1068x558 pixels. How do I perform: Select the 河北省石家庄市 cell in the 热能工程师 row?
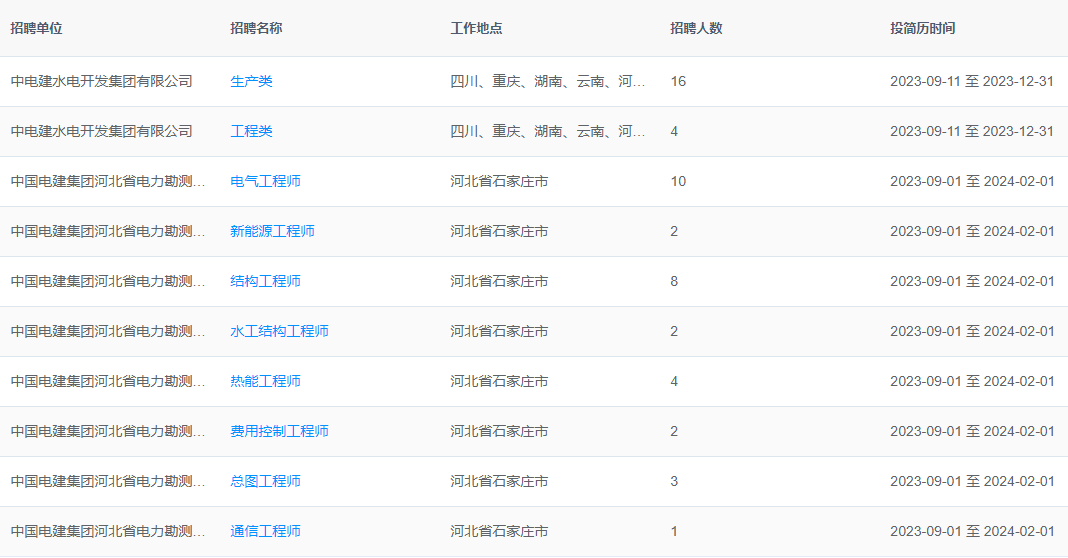499,381
